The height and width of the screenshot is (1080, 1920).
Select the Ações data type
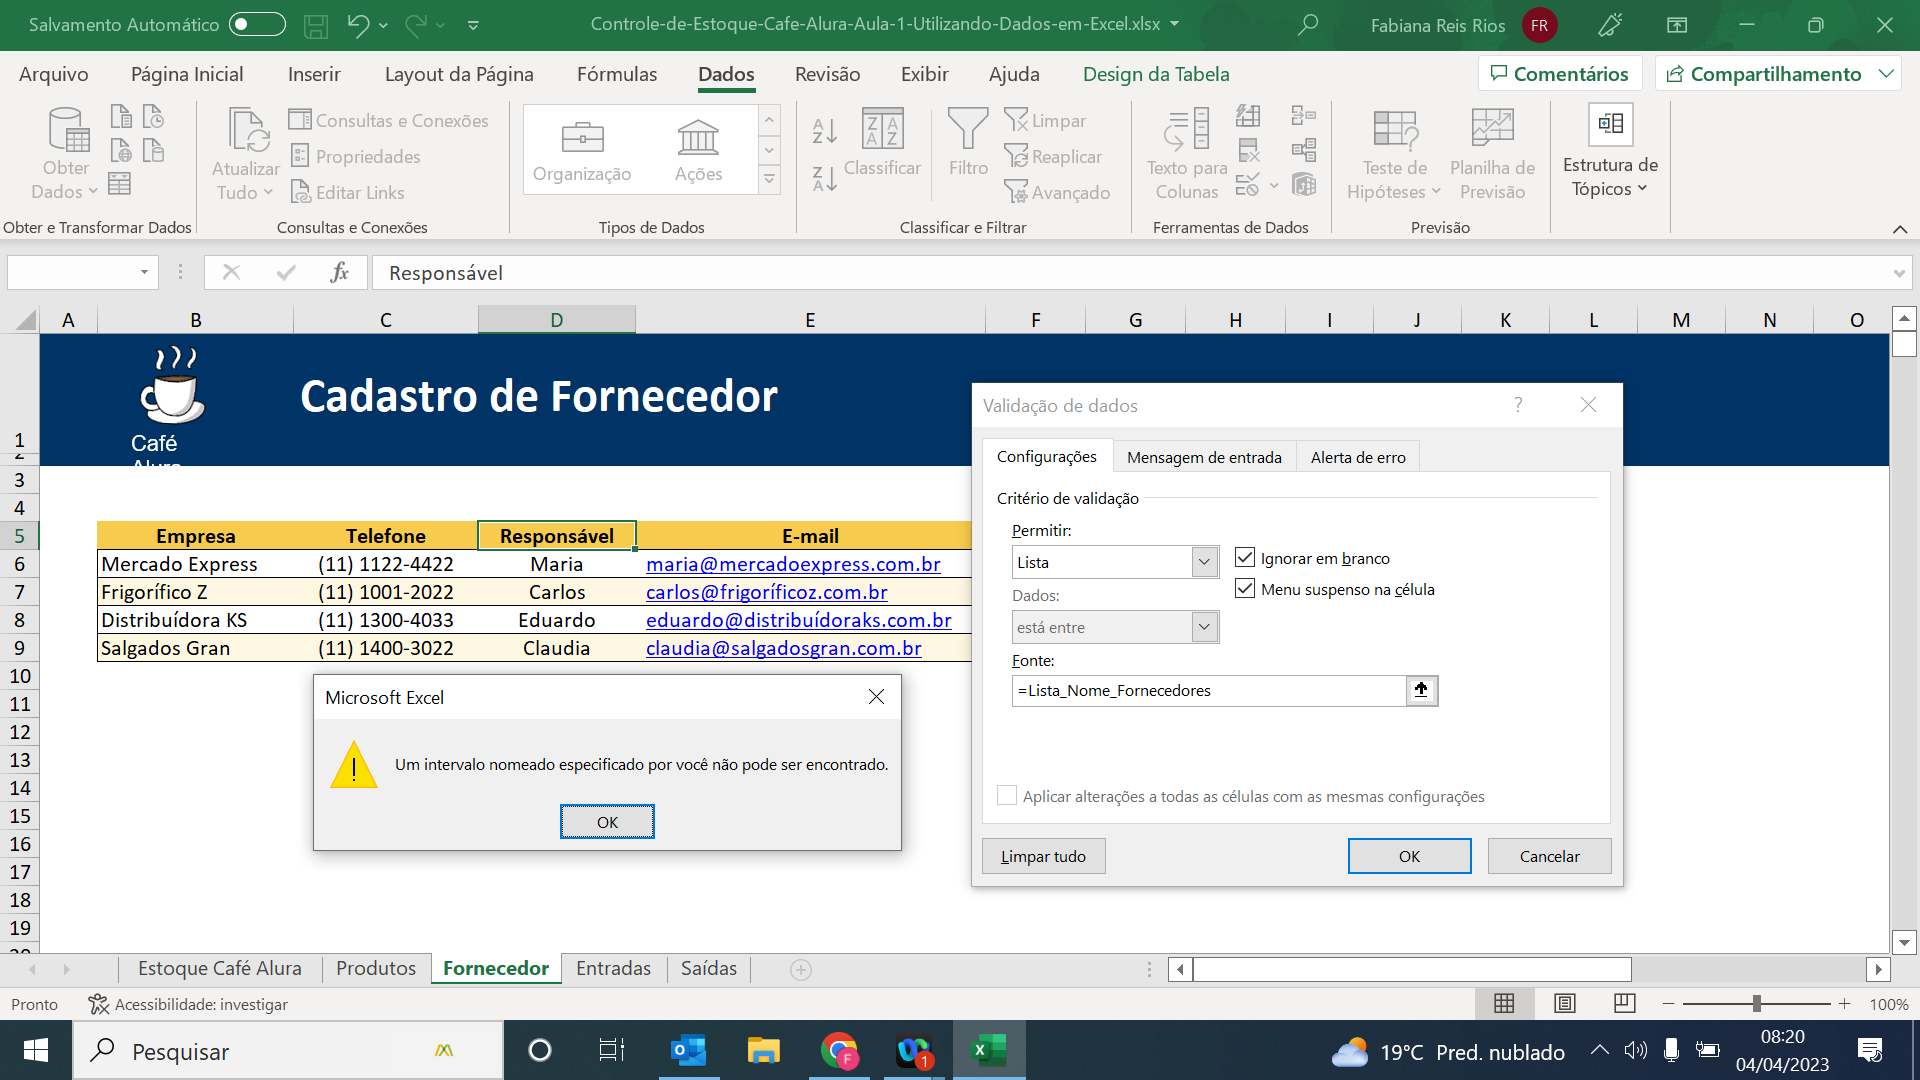coord(698,150)
